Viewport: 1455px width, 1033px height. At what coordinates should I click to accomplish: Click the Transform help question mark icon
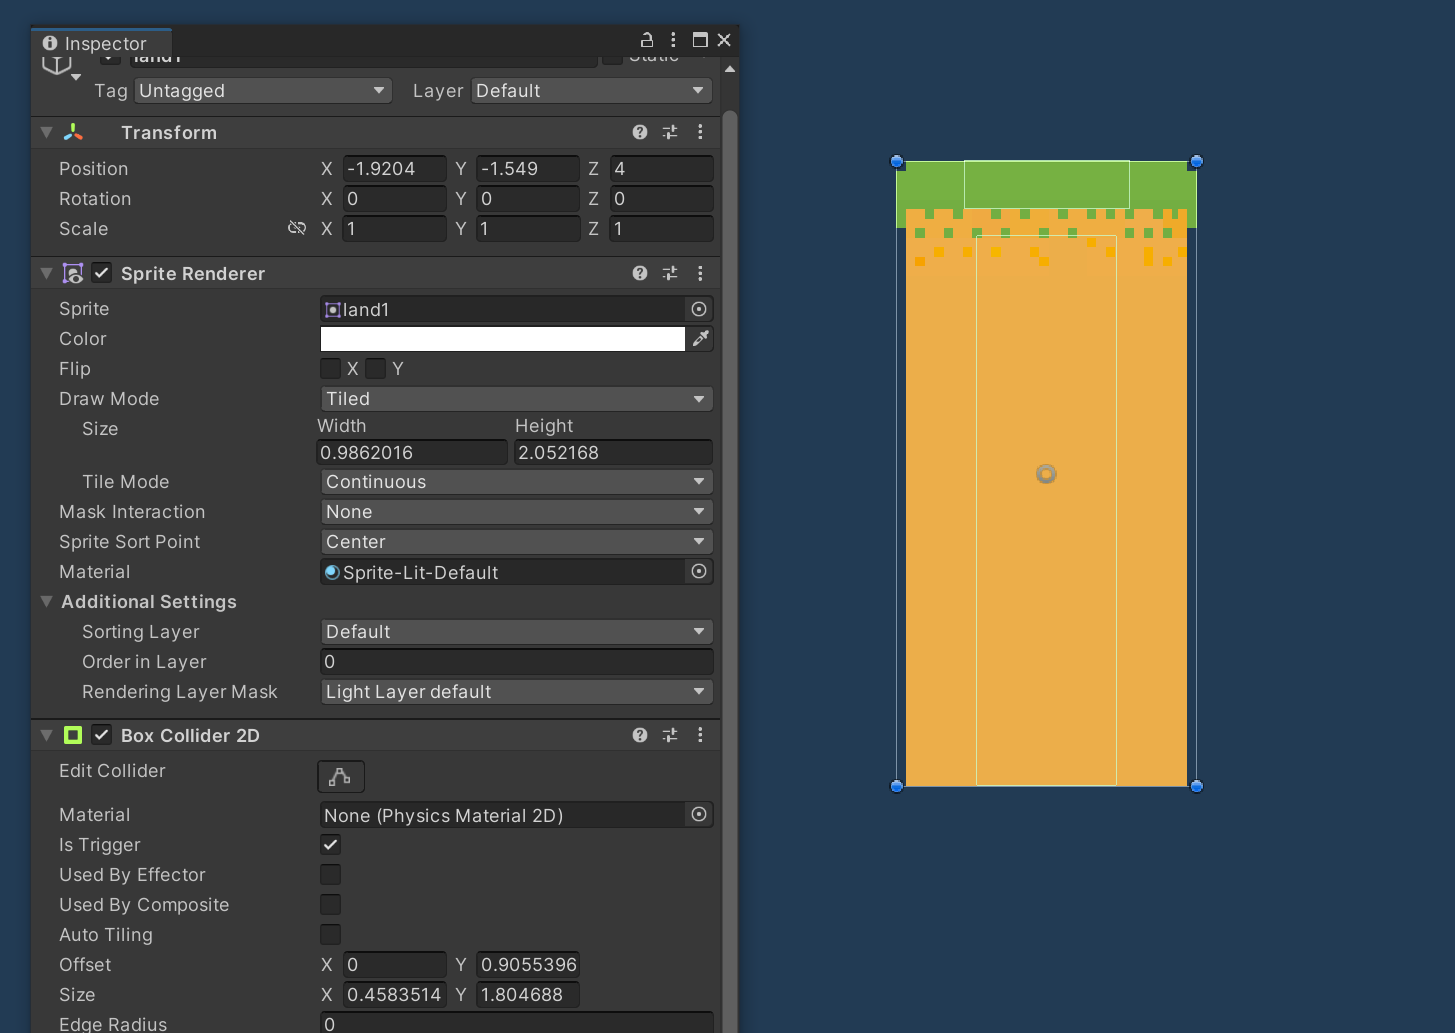tap(639, 131)
